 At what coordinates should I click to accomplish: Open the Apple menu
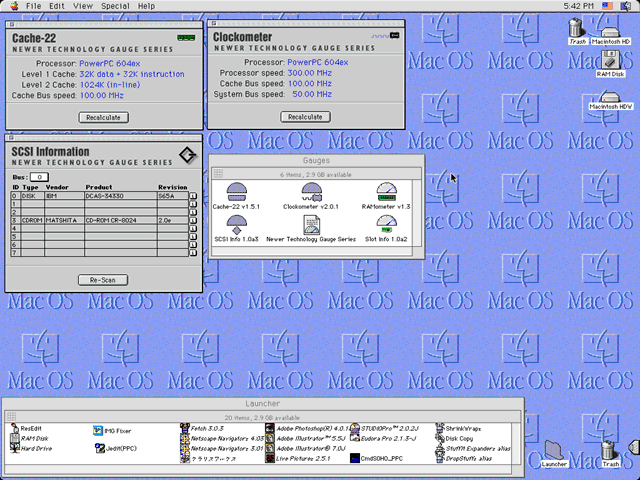pos(14,6)
